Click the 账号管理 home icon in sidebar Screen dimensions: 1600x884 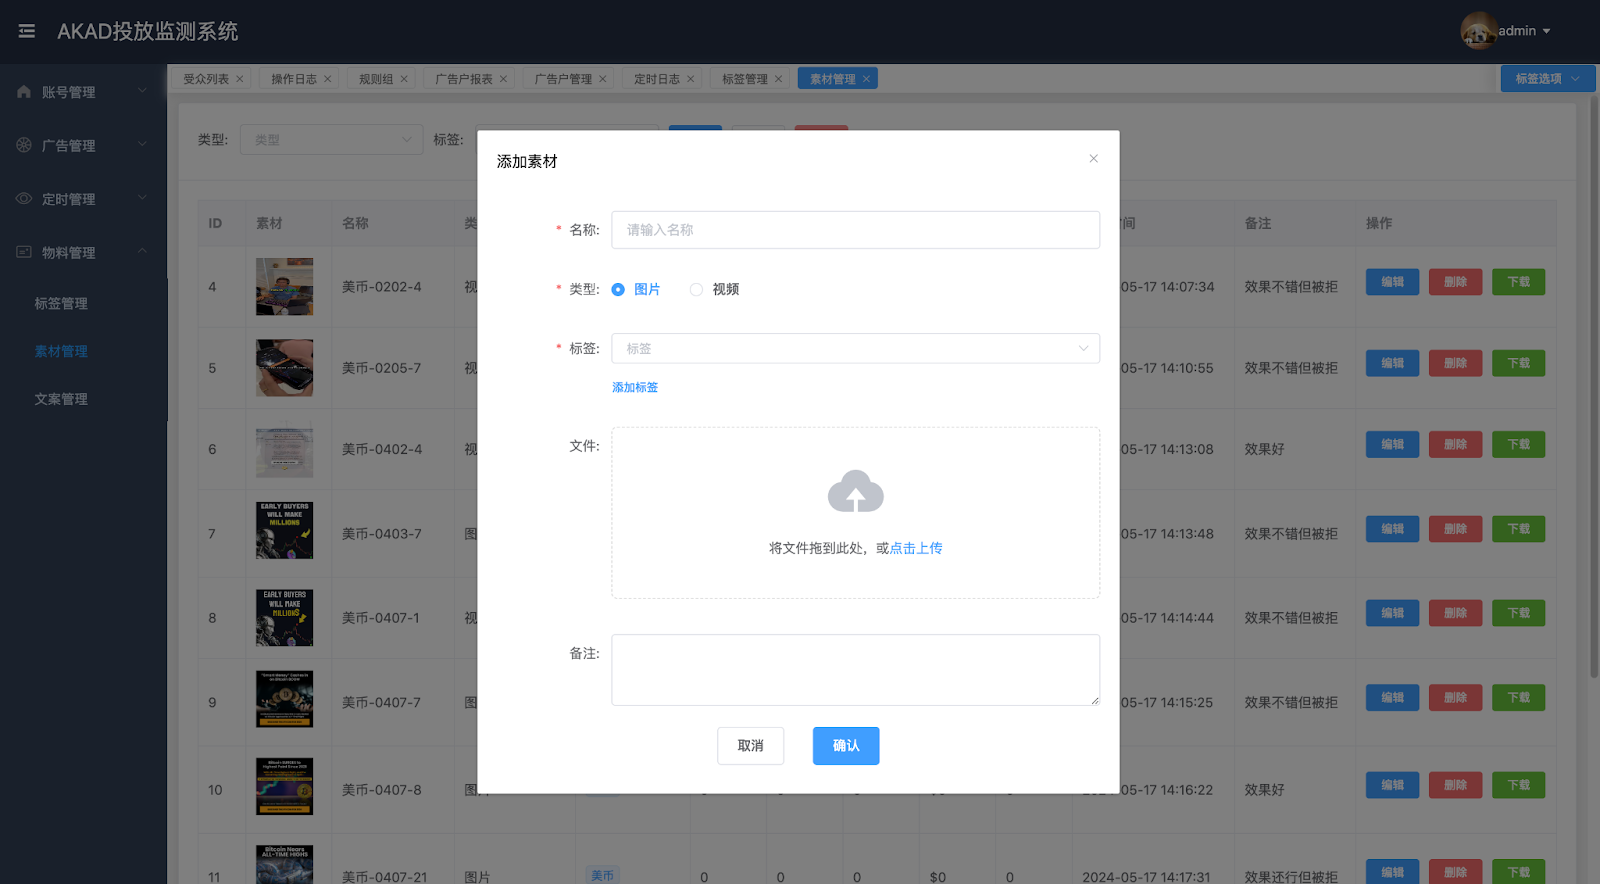coord(24,92)
